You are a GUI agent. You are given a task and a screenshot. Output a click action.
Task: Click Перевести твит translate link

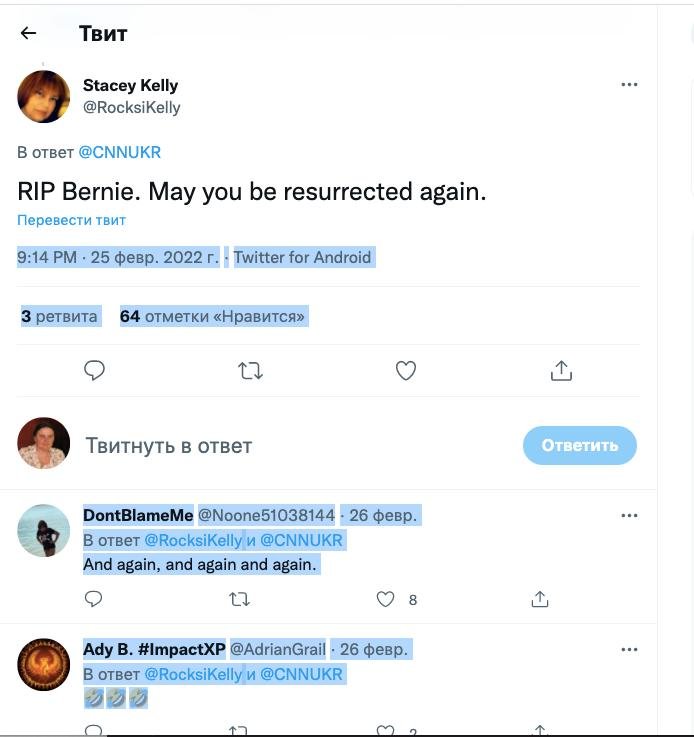tap(71, 220)
